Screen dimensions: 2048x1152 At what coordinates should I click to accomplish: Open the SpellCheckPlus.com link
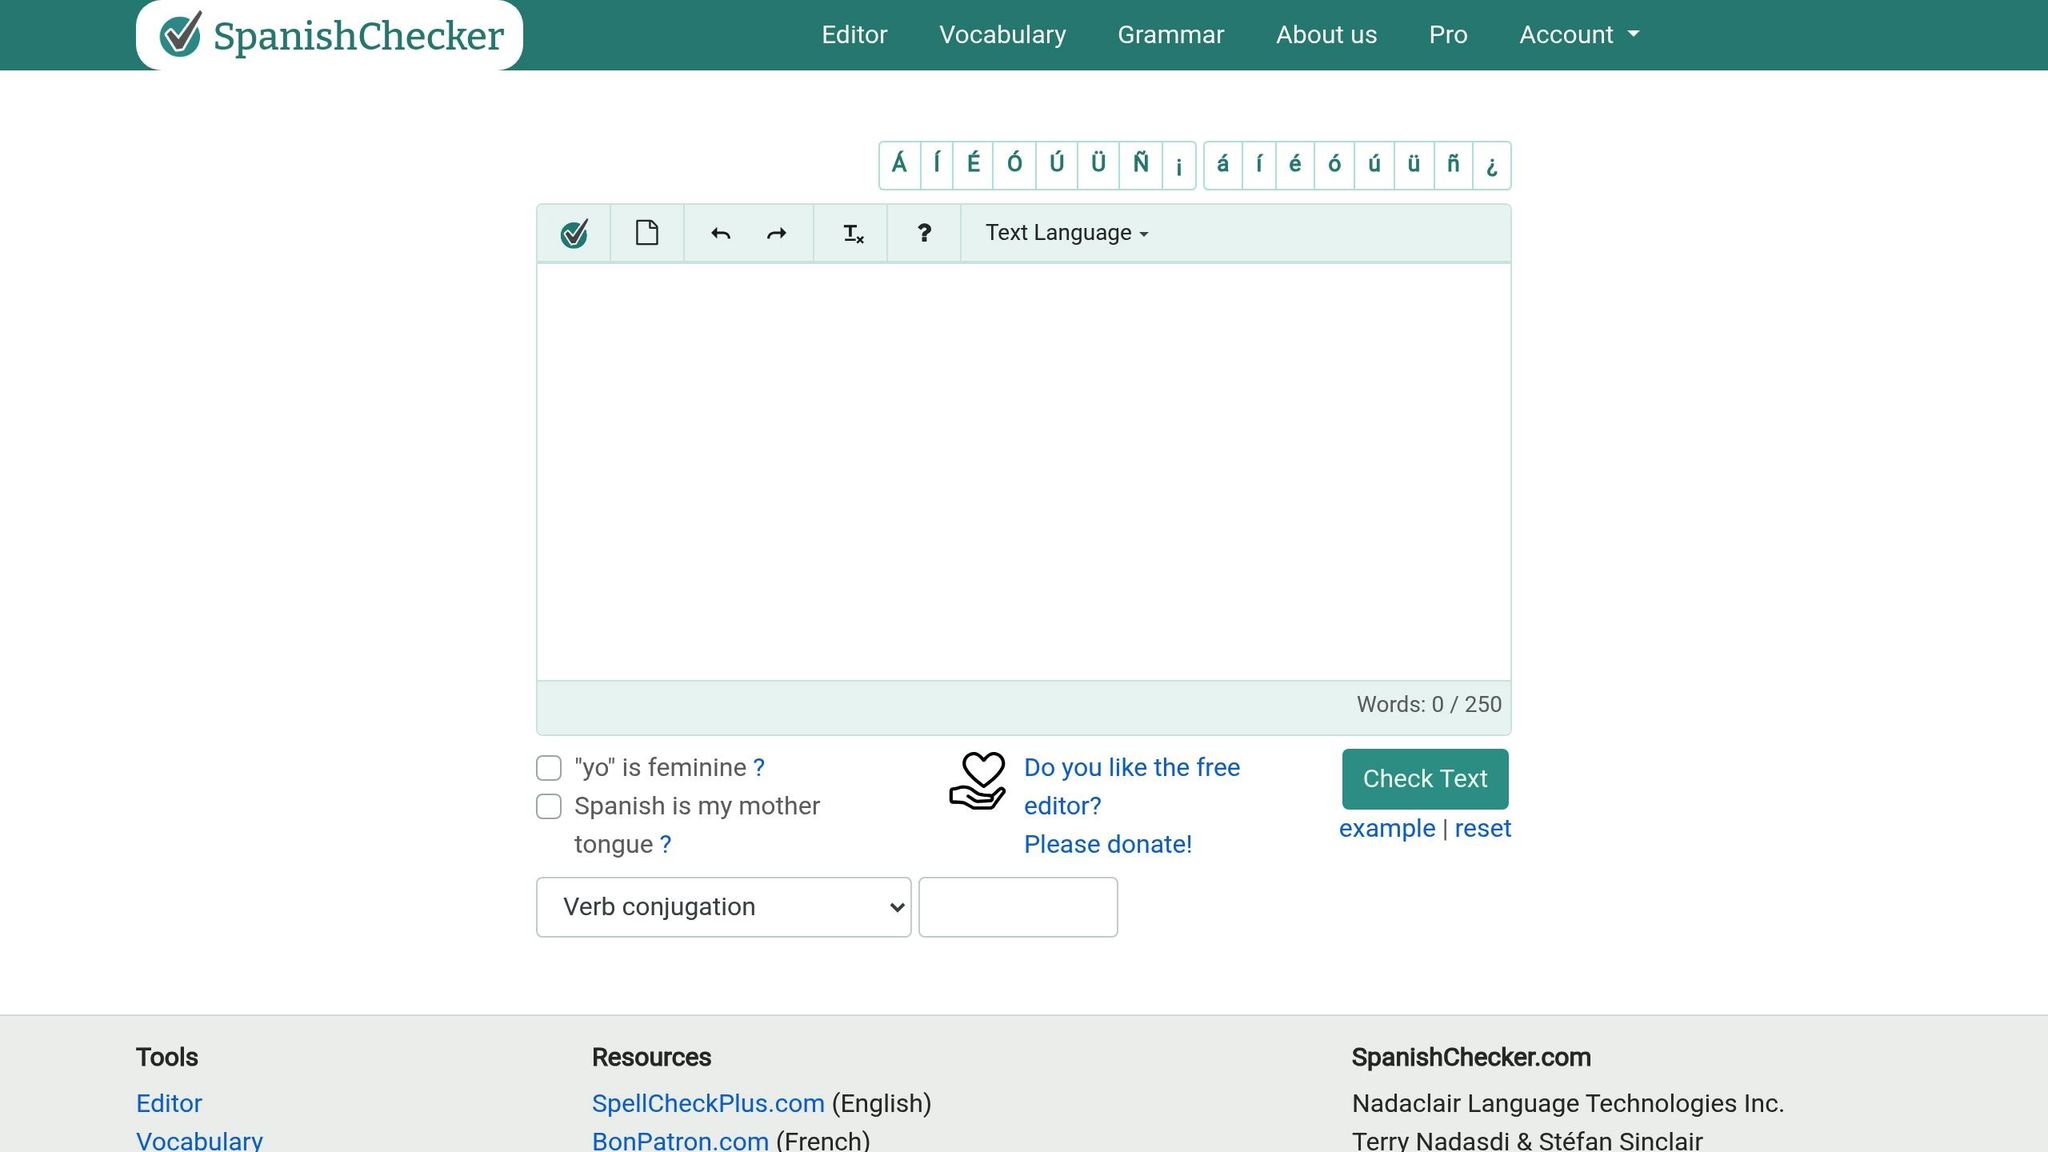pos(708,1104)
